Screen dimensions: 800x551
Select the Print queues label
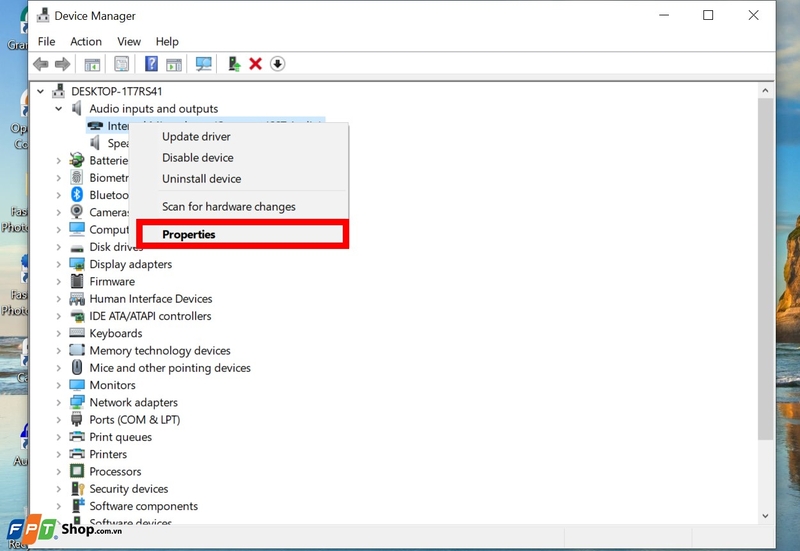point(120,437)
